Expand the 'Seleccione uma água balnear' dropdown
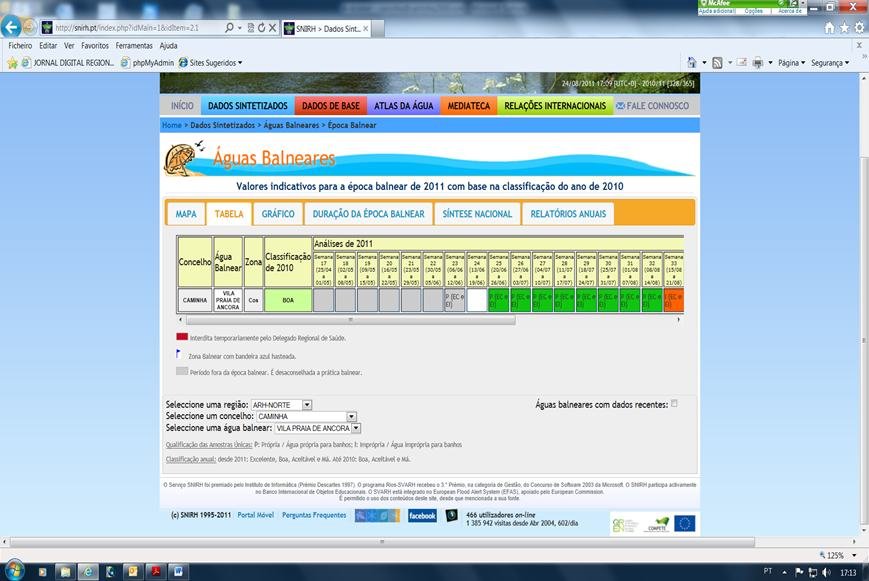 click(x=355, y=428)
